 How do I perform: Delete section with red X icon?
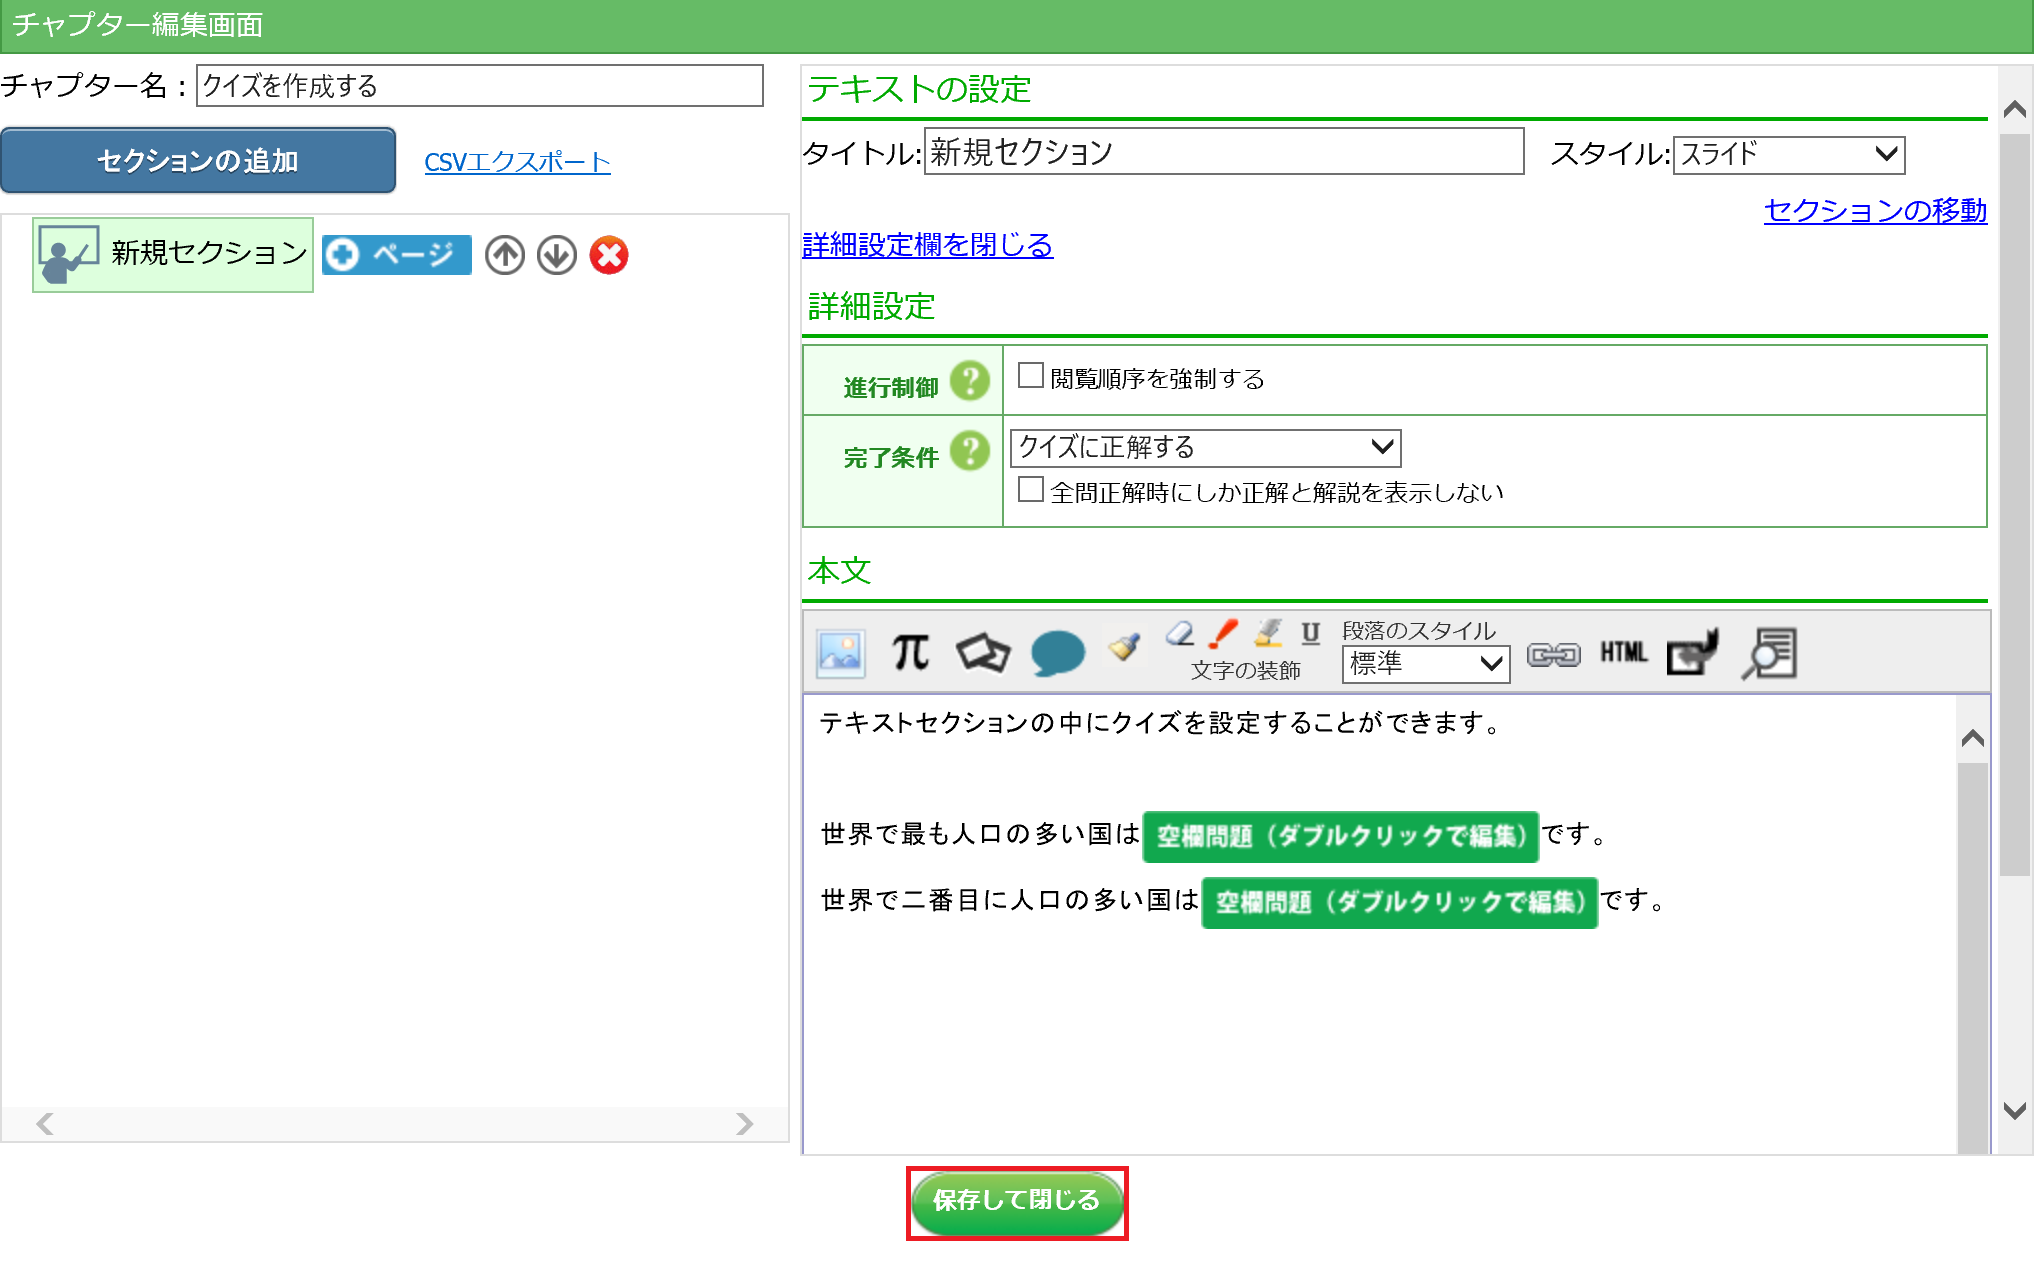point(608,255)
